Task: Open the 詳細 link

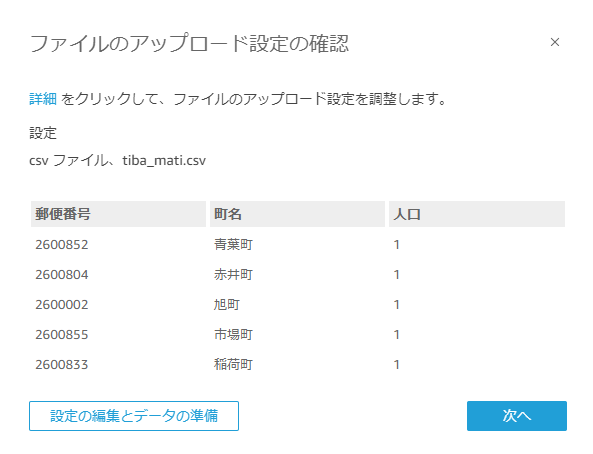Action: tap(43, 99)
